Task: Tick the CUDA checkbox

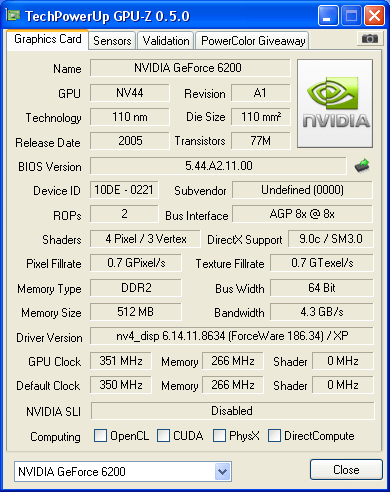Action: 163,436
